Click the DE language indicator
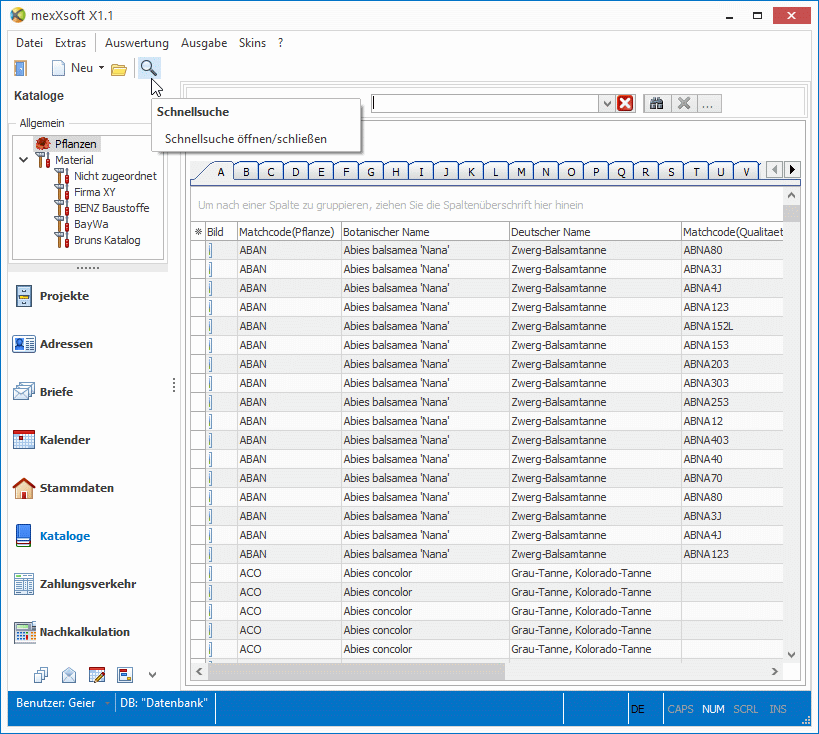Image resolution: width=819 pixels, height=734 pixels. 638,709
